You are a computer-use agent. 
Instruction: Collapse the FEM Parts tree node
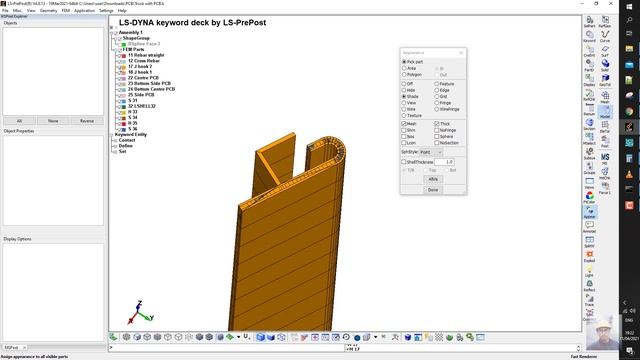pyautogui.click(x=116, y=50)
